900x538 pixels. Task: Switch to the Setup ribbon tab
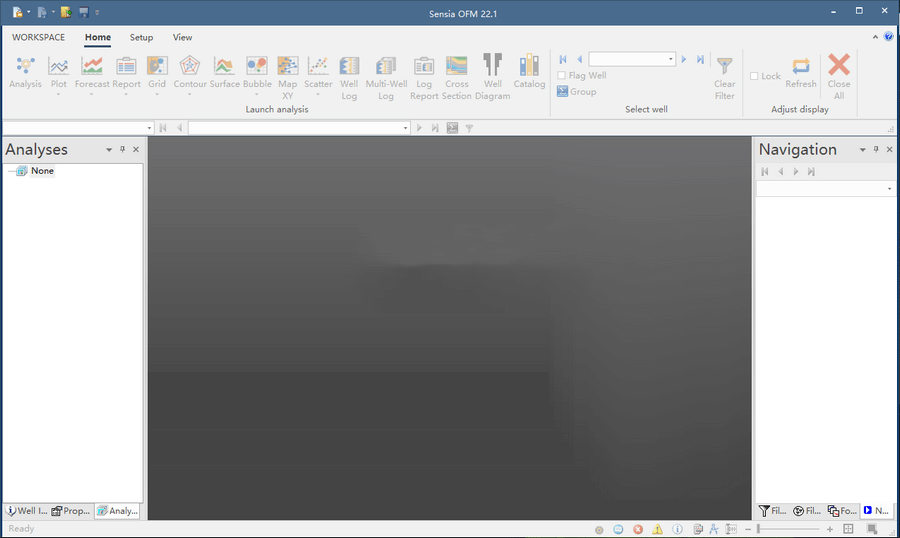[x=141, y=37]
